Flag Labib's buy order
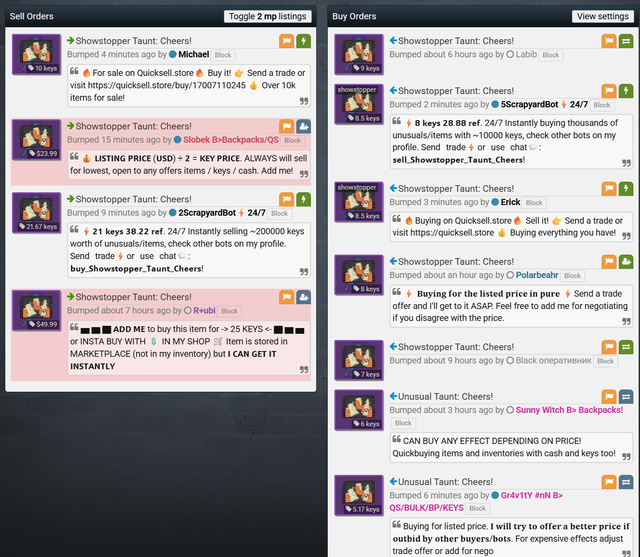This screenshot has width=640, height=557. [609, 41]
